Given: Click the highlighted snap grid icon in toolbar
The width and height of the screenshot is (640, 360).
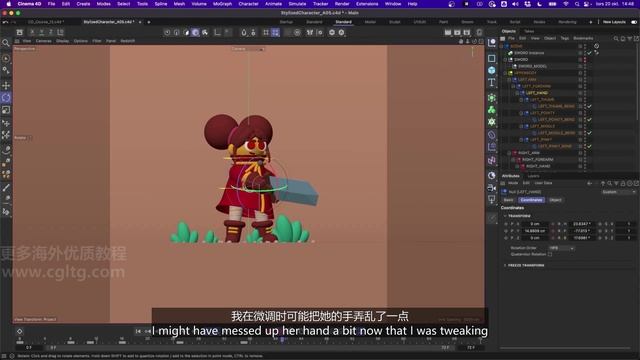Looking at the screenshot, I should pyautogui.click(x=276, y=32).
